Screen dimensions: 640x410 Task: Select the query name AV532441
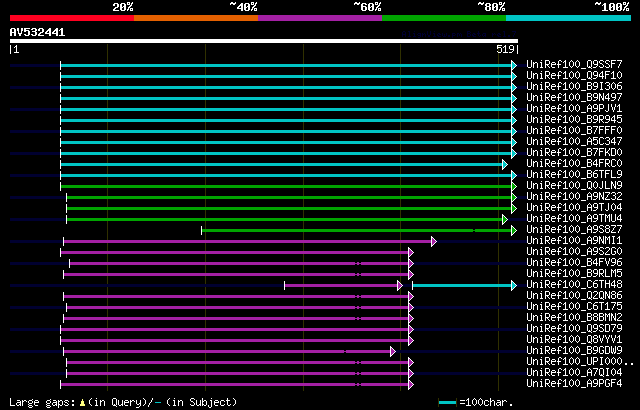coord(38,32)
